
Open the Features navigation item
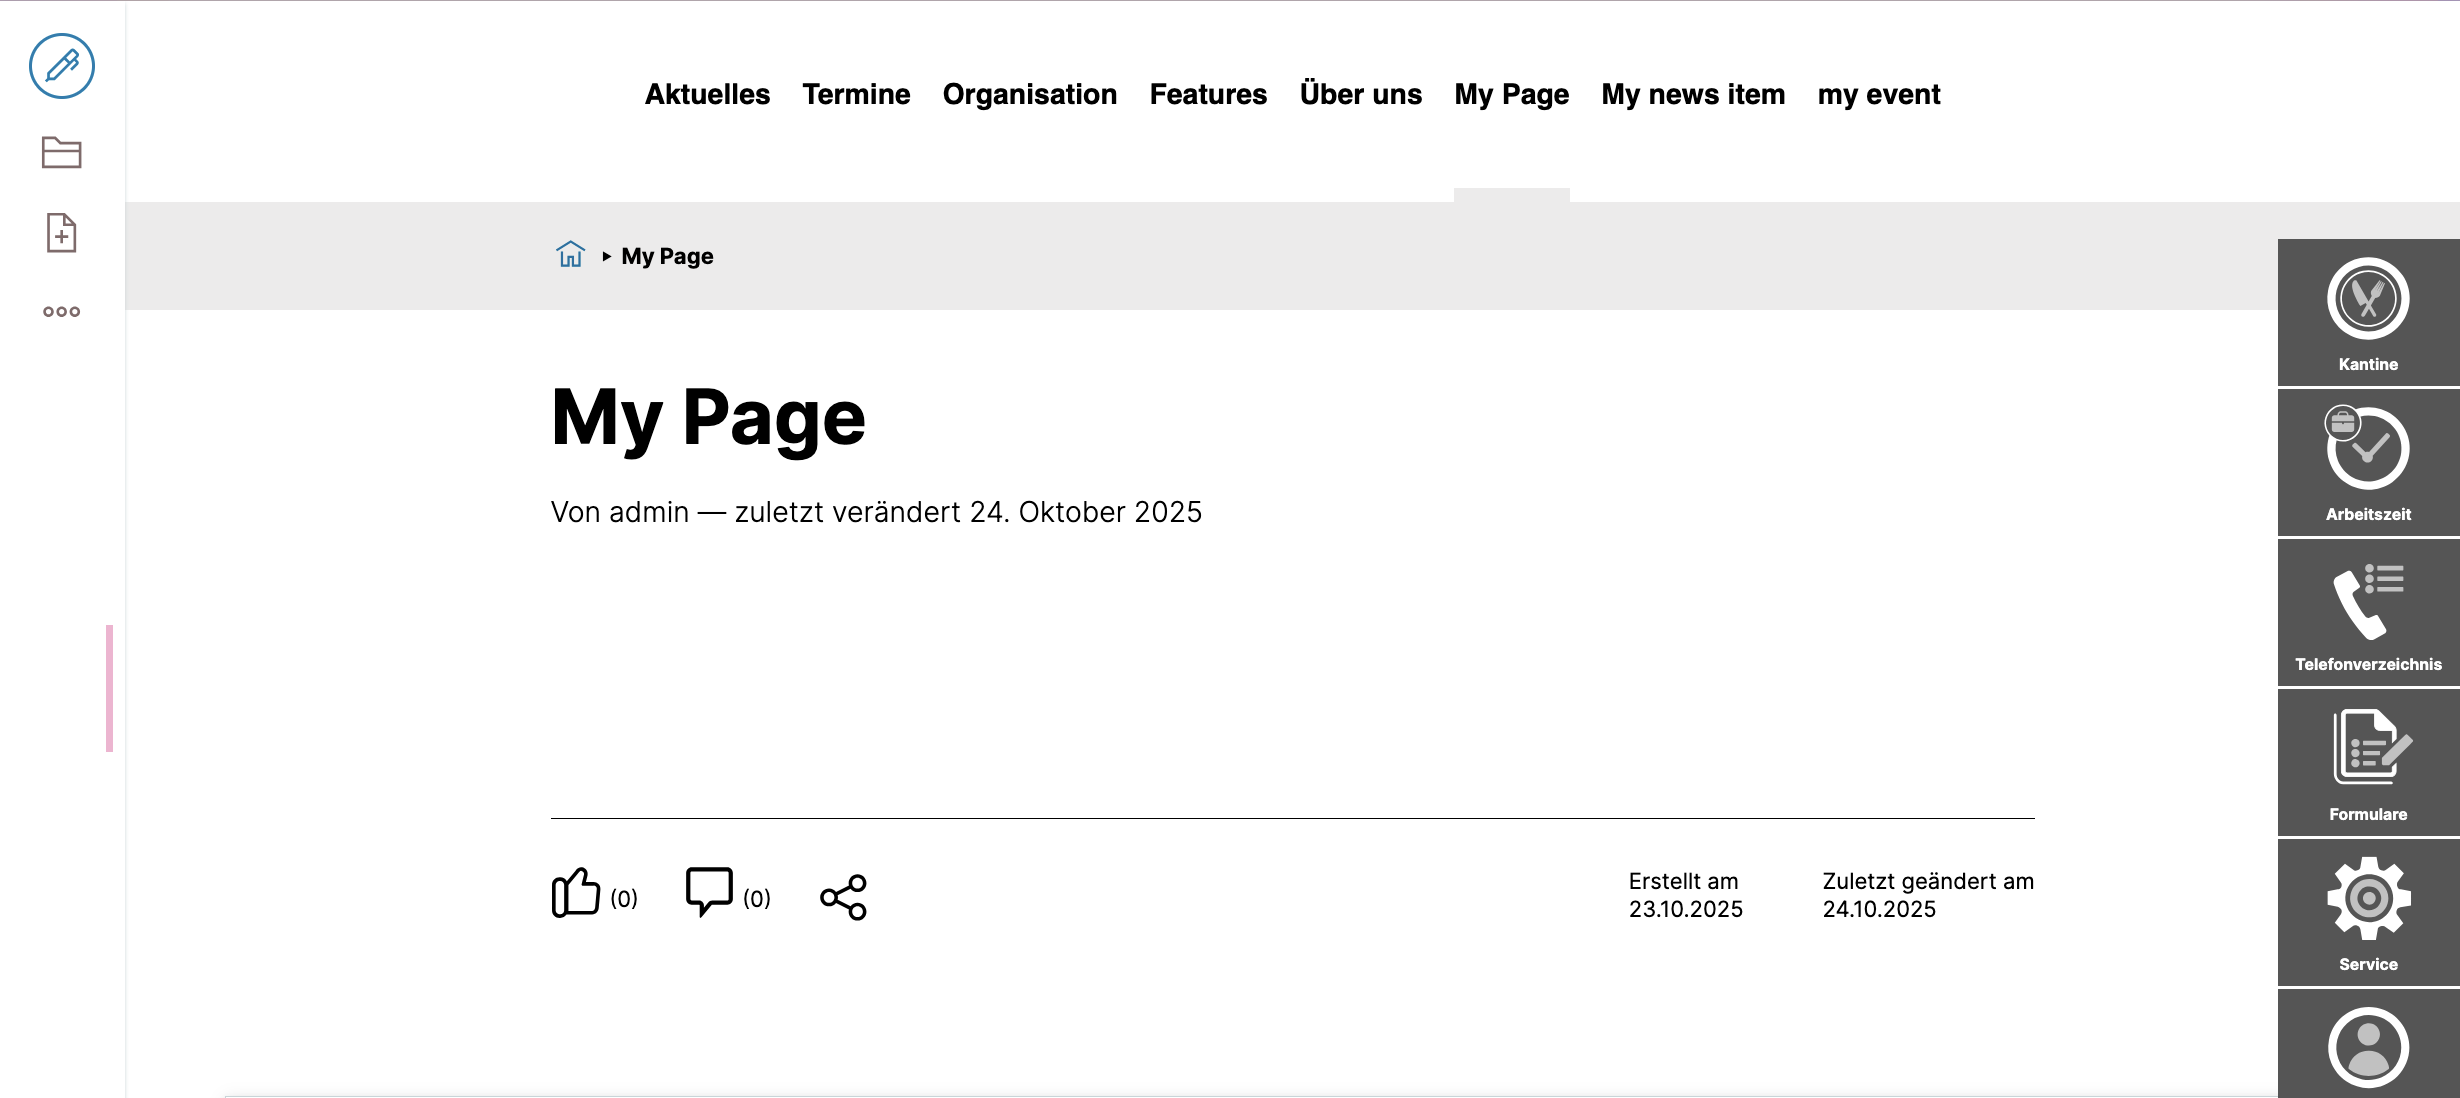[x=1208, y=94]
